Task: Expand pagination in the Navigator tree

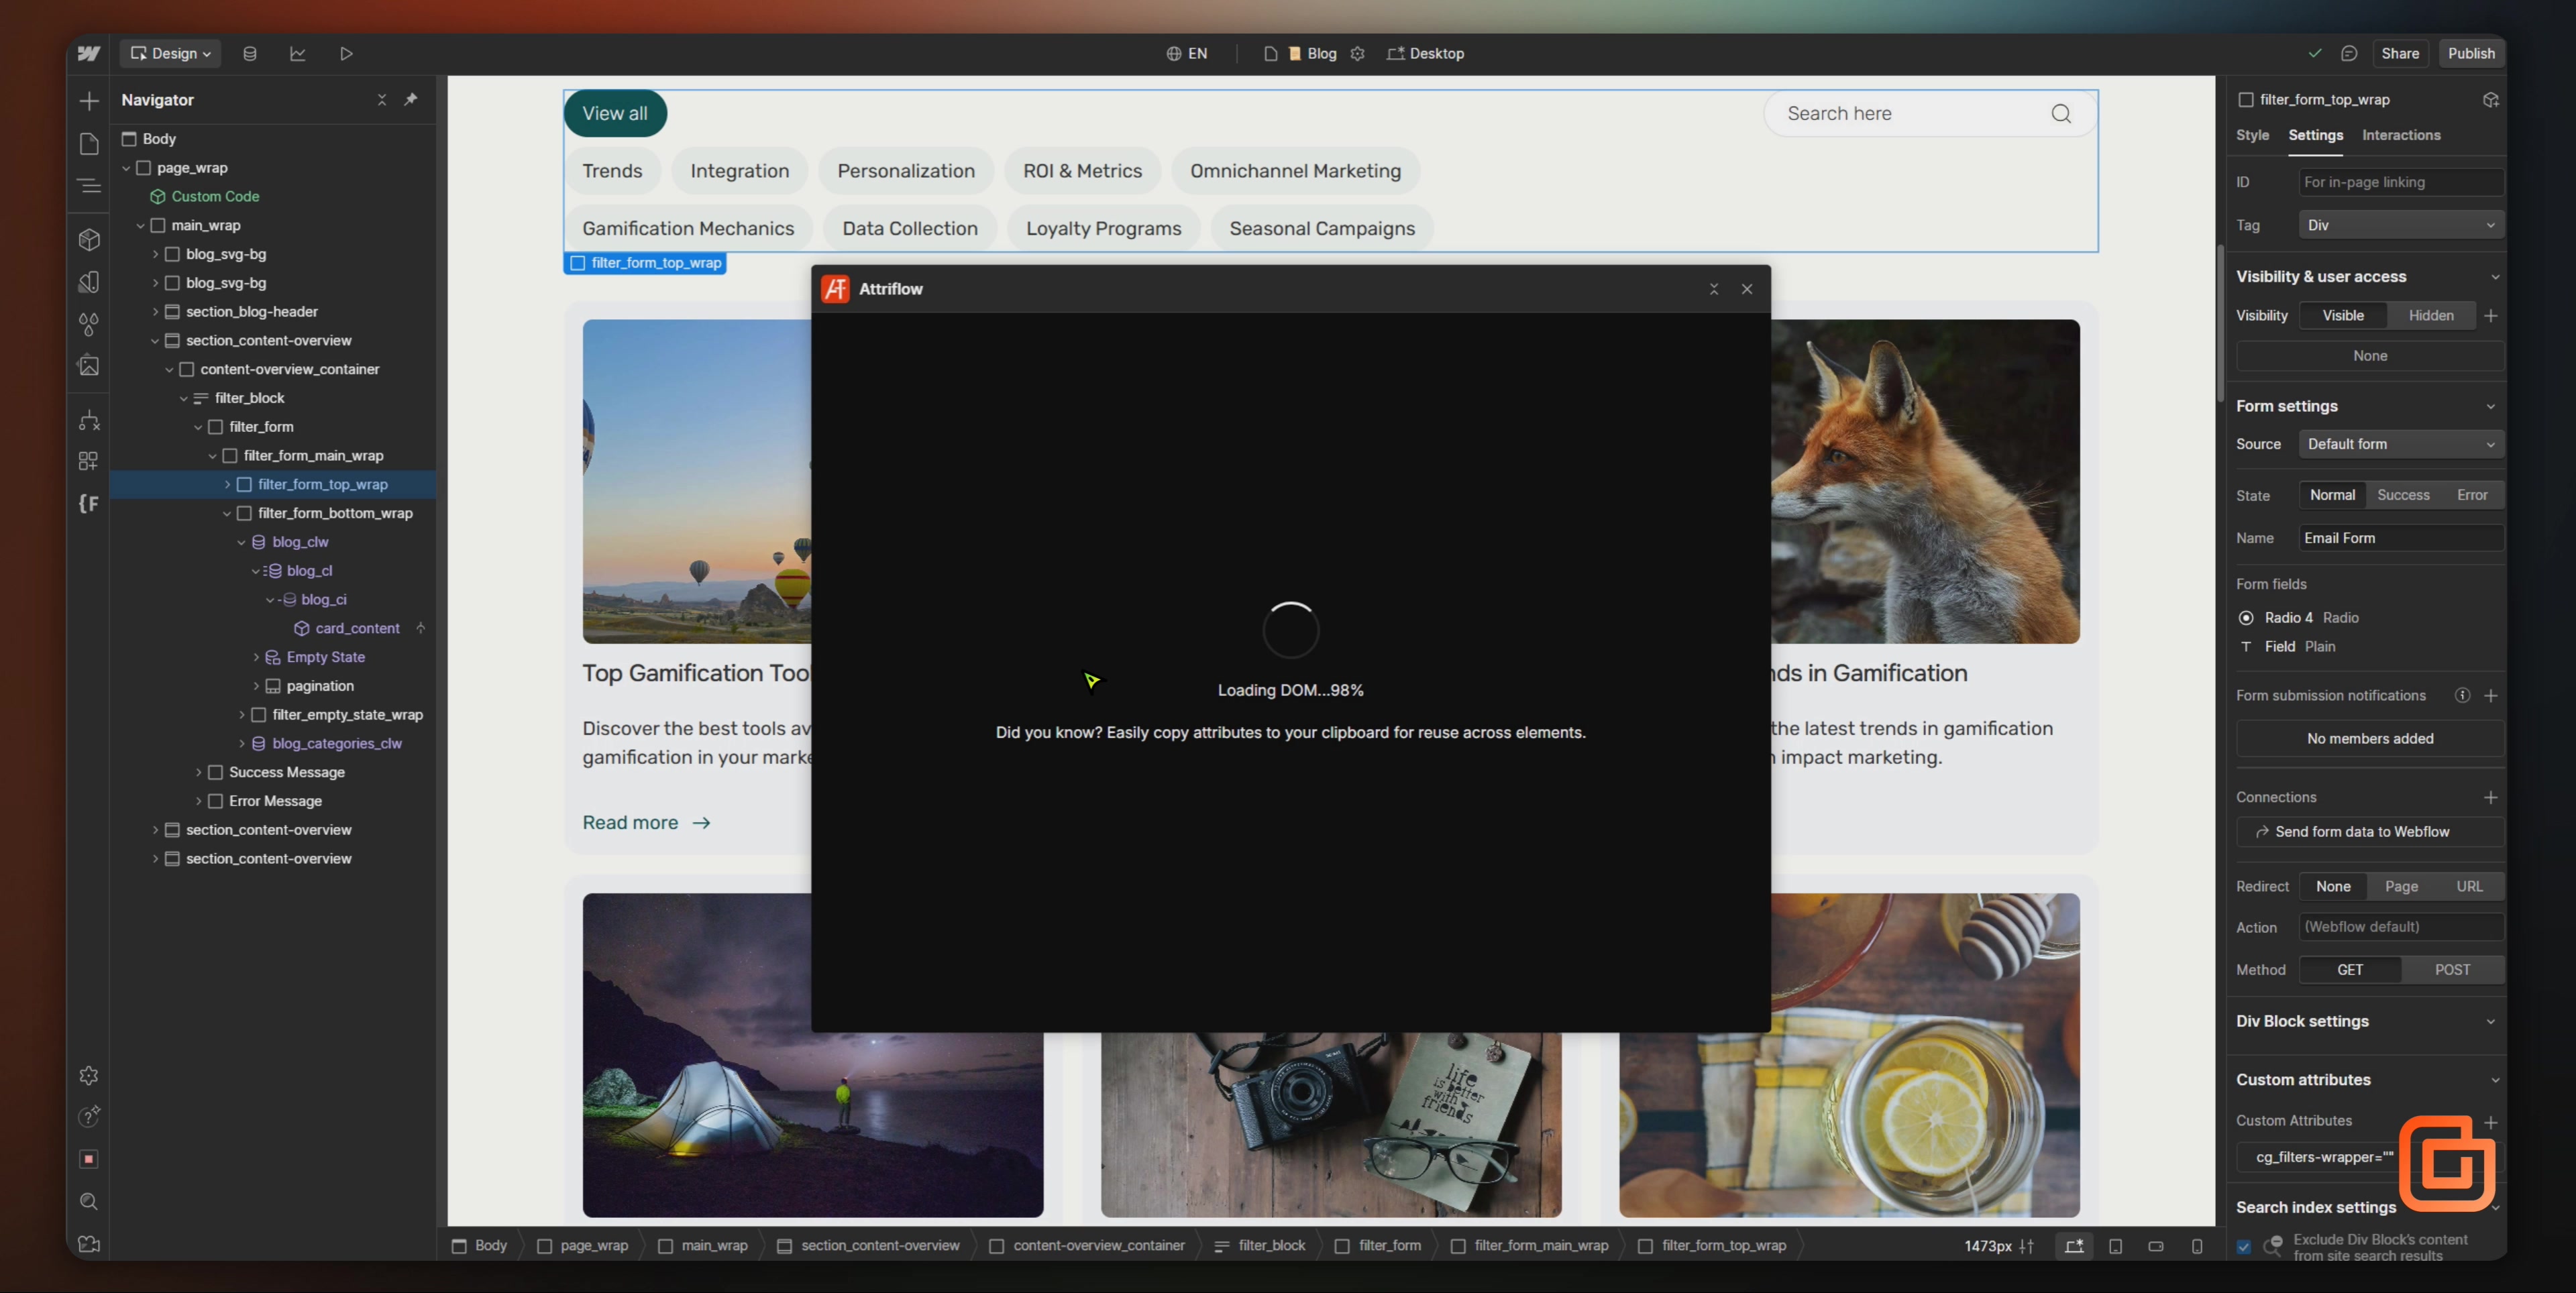Action: point(256,686)
